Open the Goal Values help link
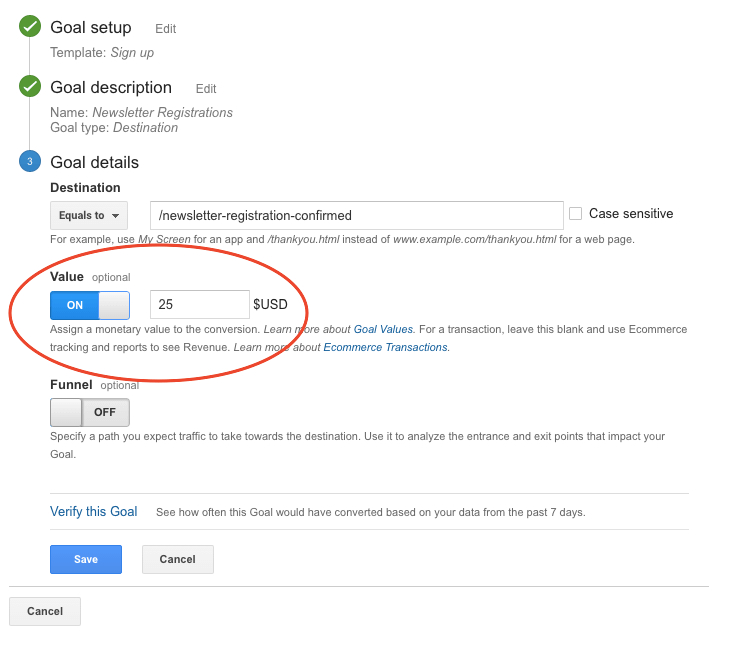Viewport: 744px width, 645px height. [383, 329]
